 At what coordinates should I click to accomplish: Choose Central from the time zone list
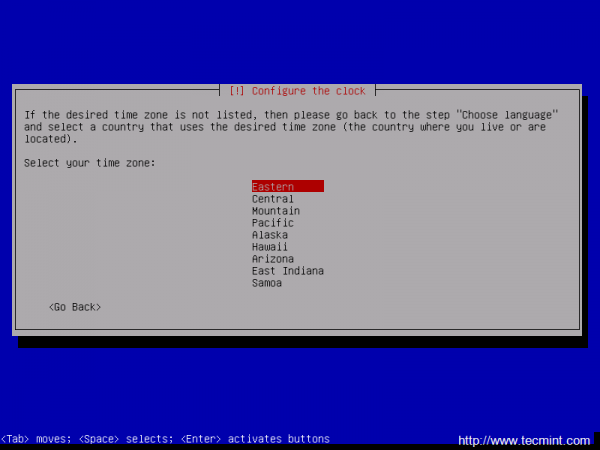pyautogui.click(x=272, y=199)
